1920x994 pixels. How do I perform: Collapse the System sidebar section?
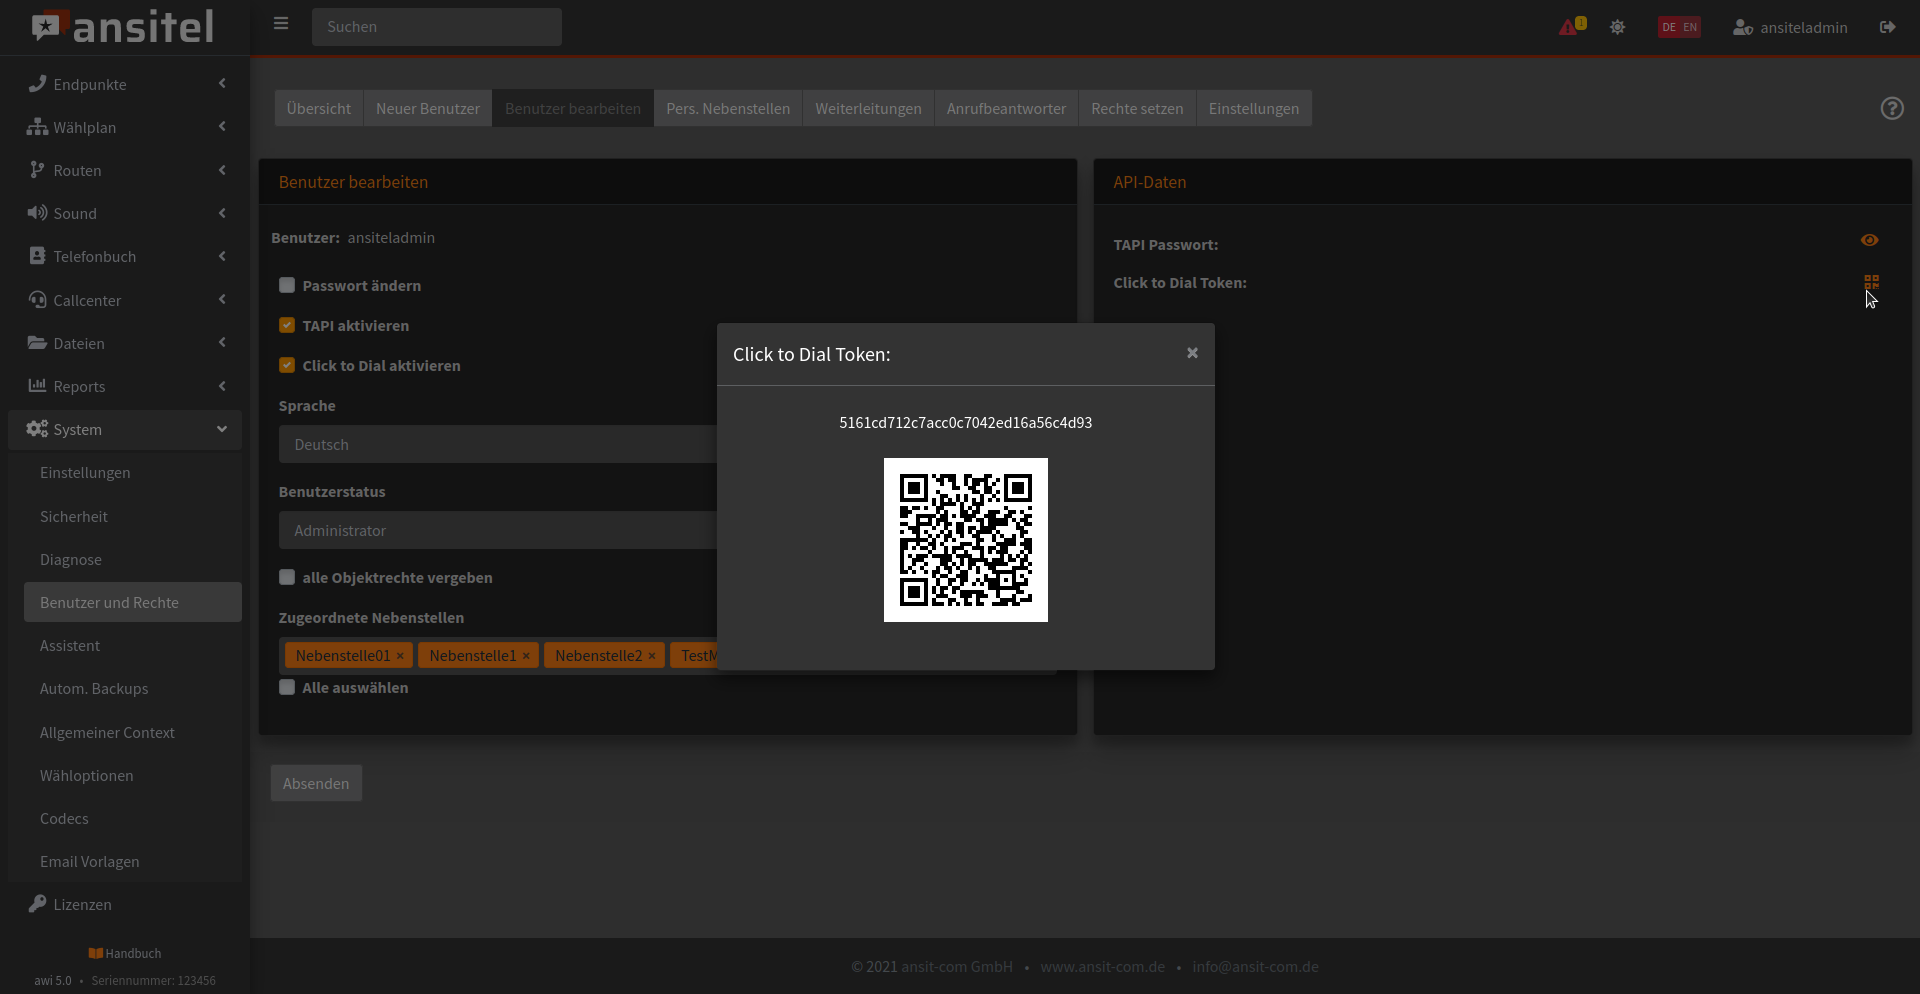(125, 429)
